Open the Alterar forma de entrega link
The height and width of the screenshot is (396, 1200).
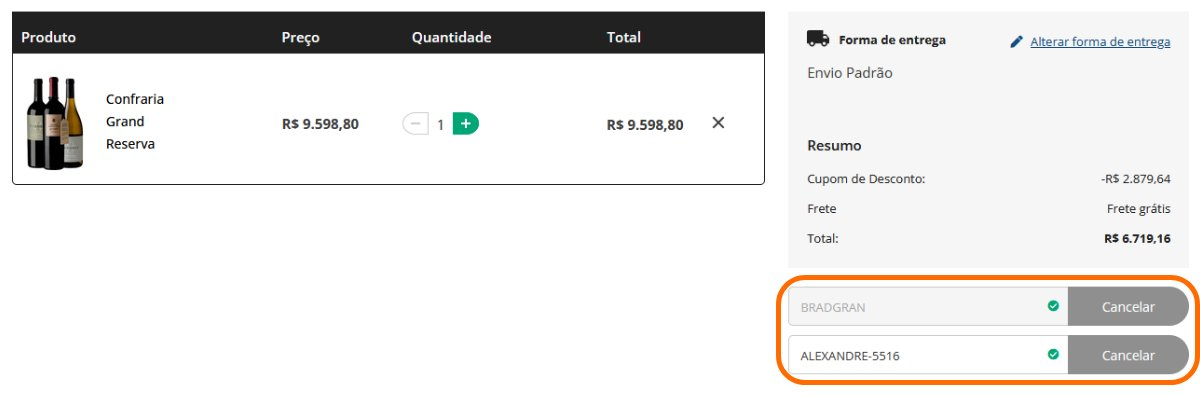coord(1100,42)
